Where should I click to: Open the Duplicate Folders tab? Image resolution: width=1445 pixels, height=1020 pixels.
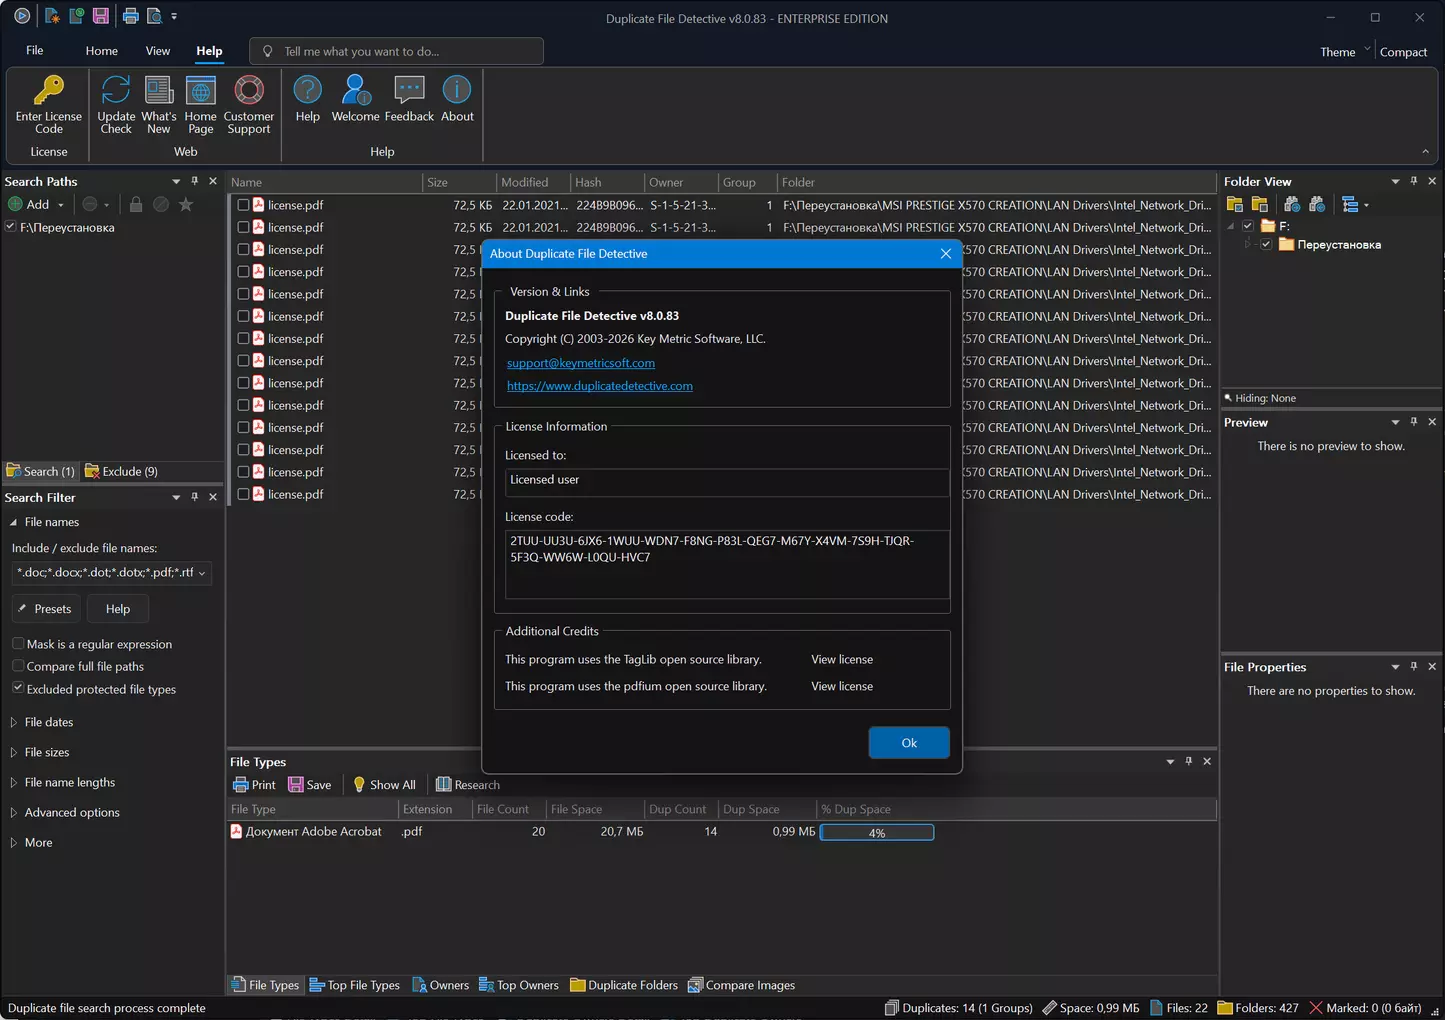[x=624, y=985]
